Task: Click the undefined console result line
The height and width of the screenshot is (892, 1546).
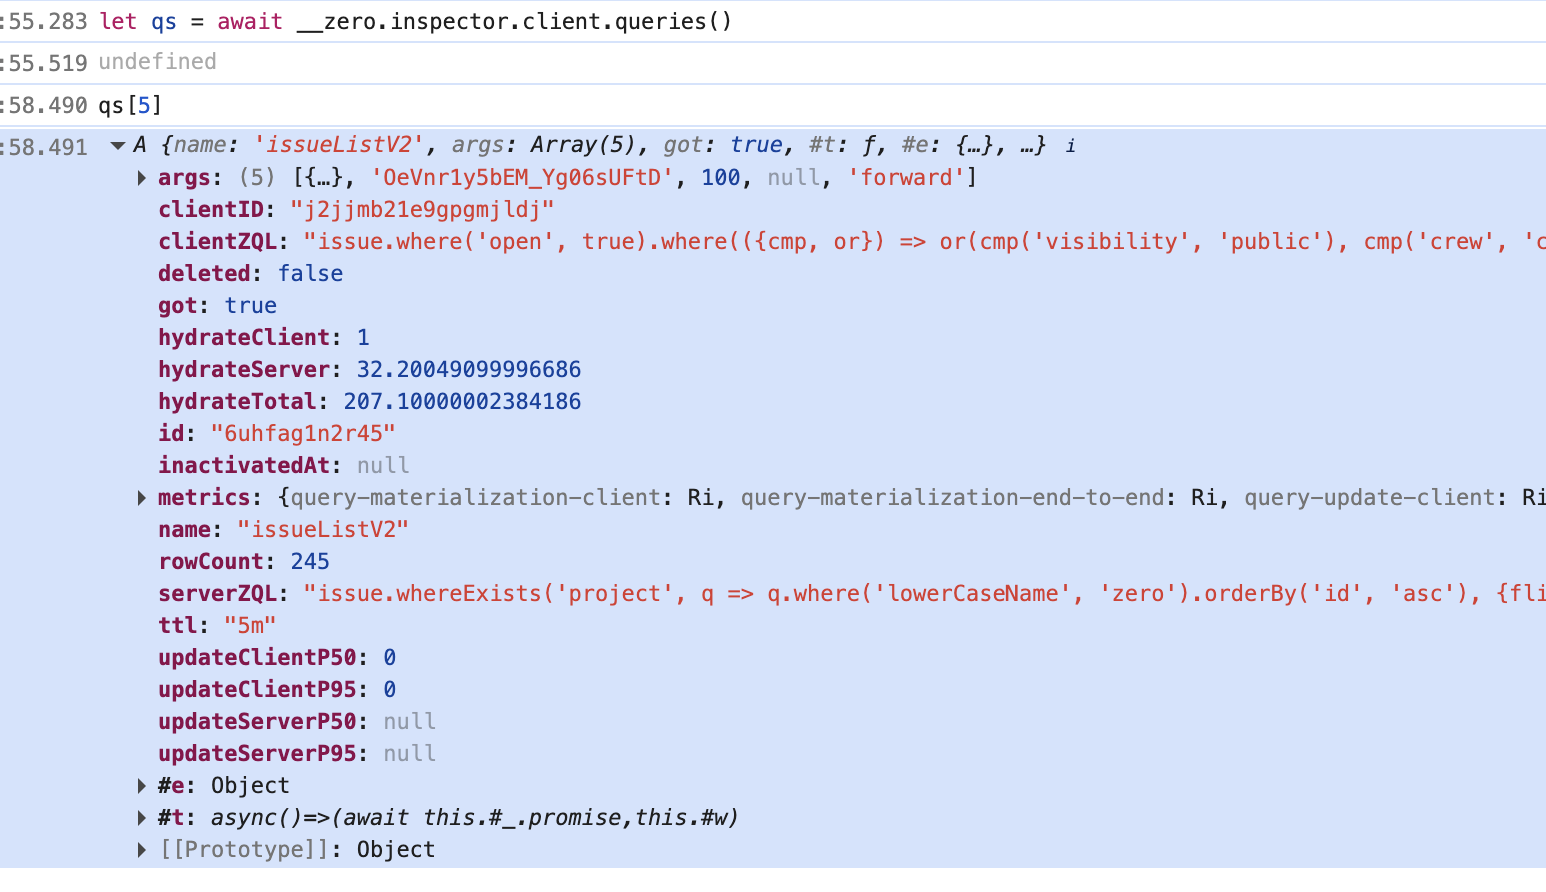Action: [x=157, y=62]
